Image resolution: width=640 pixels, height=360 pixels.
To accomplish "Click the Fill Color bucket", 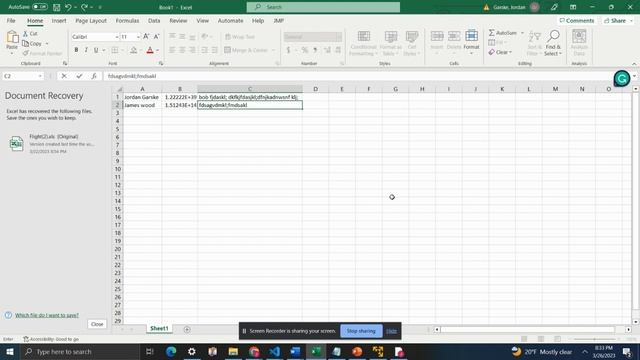I will (x=133, y=50).
